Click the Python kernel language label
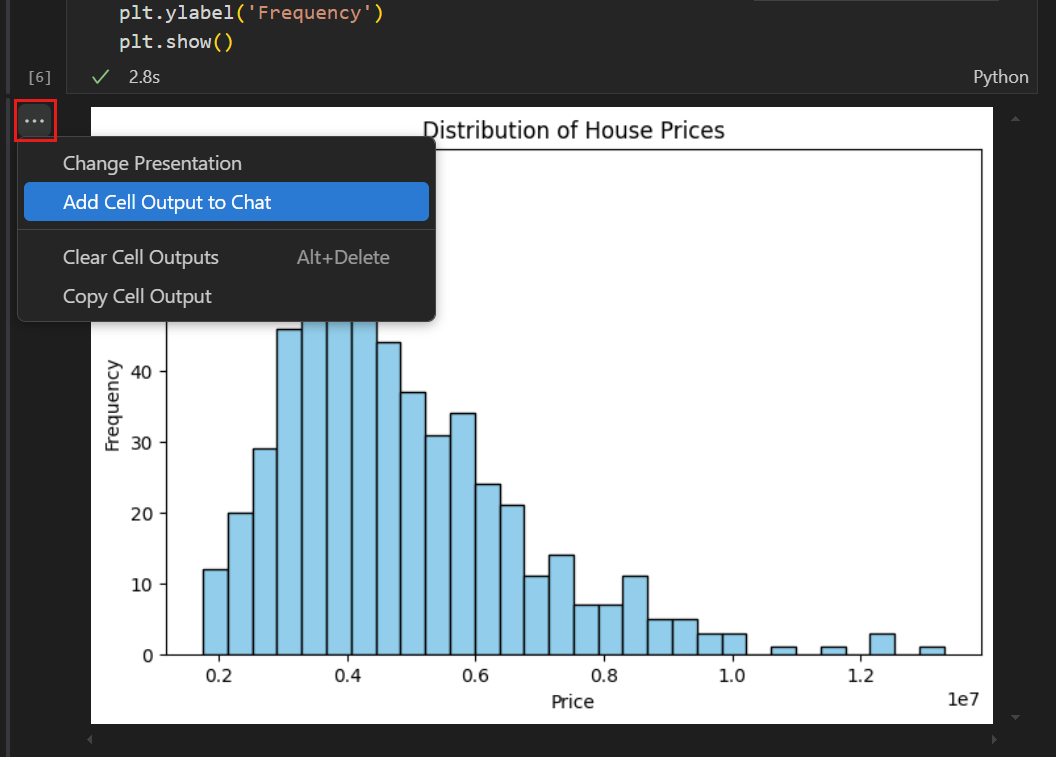This screenshot has height=757, width=1056. (x=1000, y=76)
